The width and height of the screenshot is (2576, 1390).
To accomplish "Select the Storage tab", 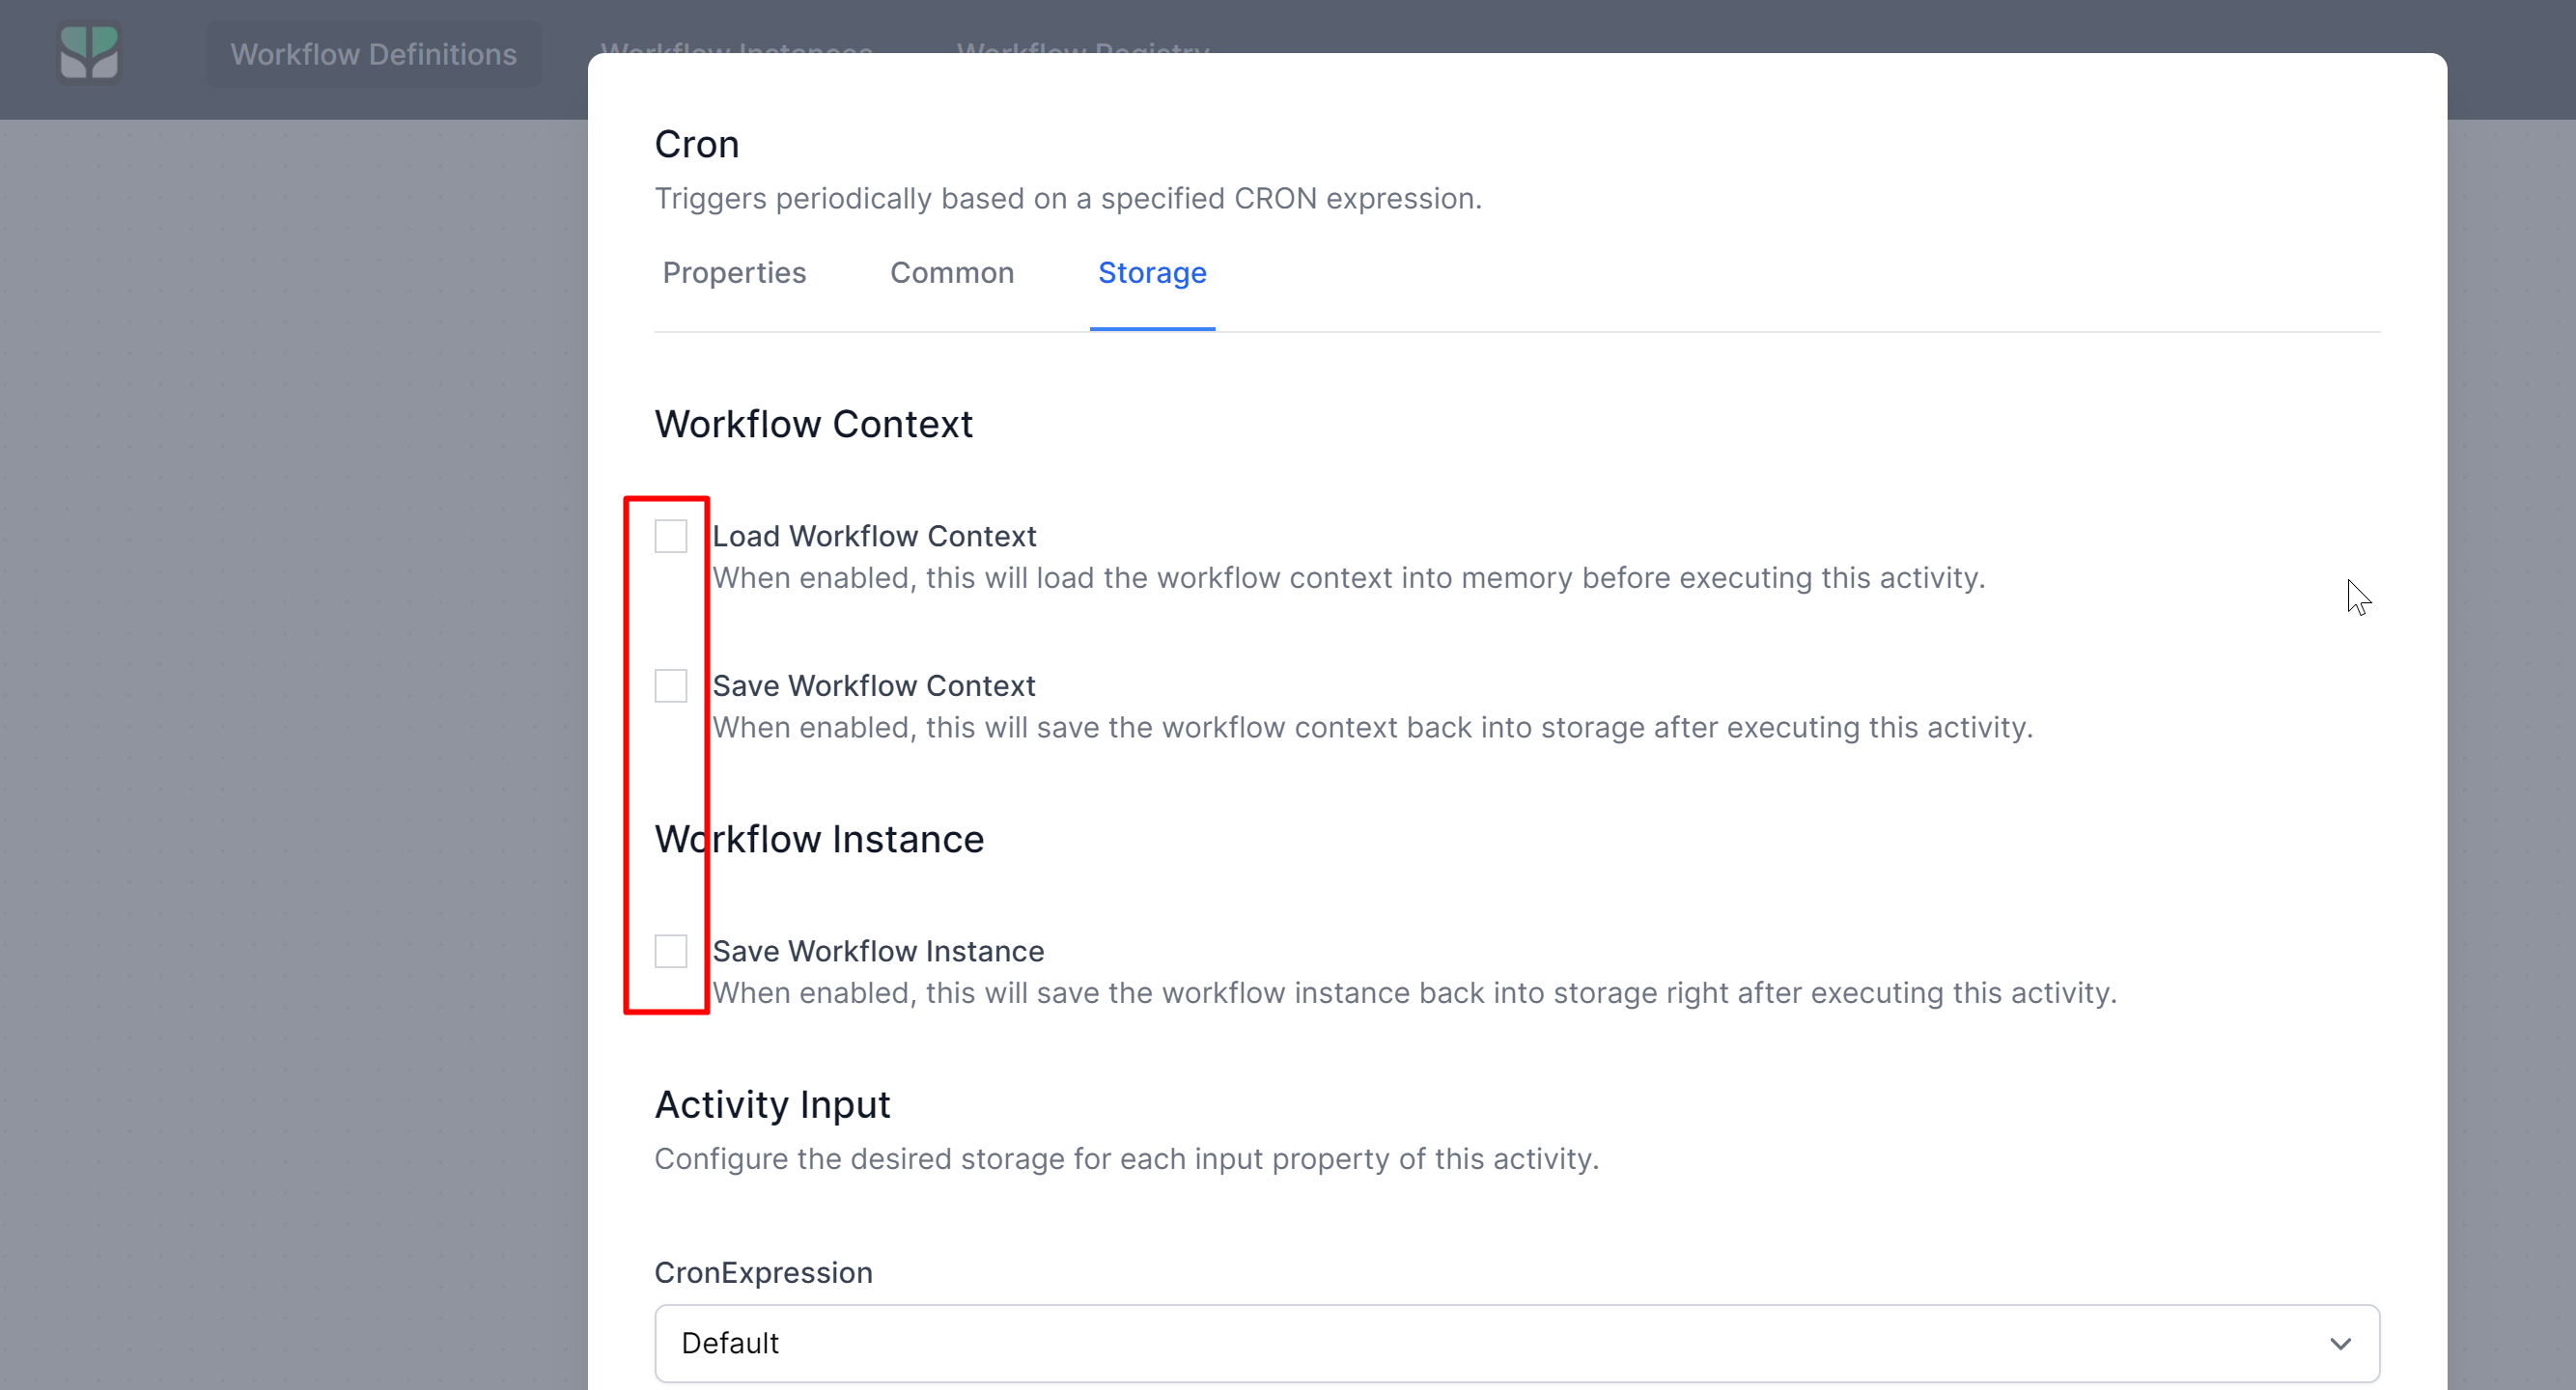I will tap(1151, 273).
